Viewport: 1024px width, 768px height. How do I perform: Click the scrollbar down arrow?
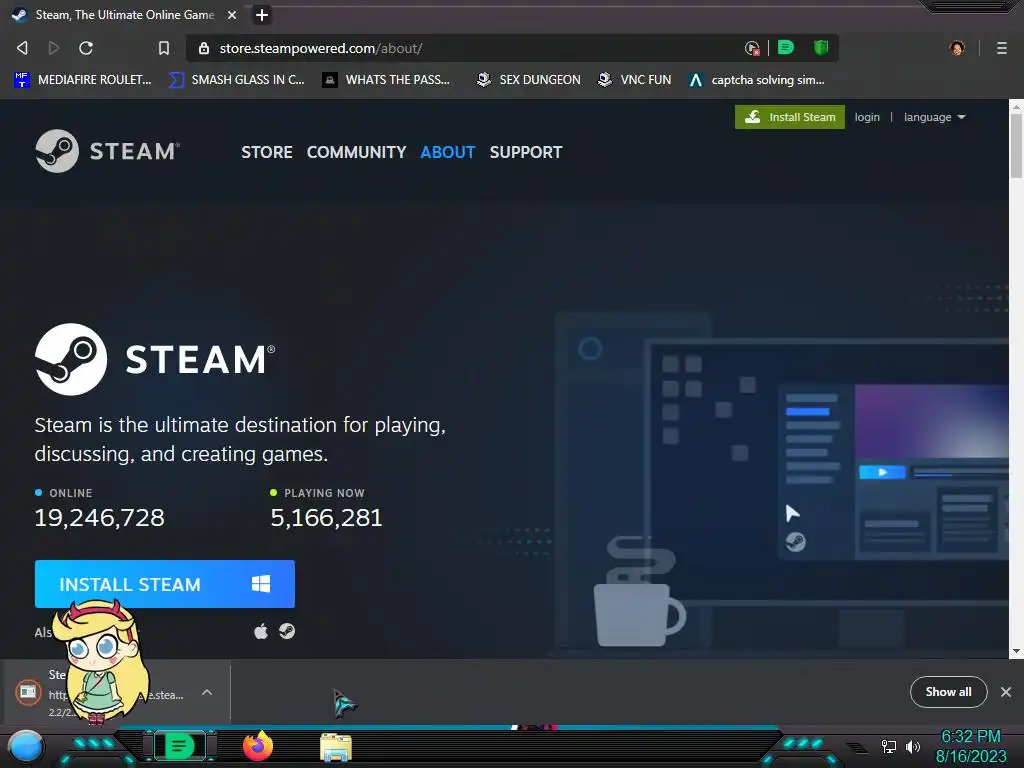(x=1016, y=651)
